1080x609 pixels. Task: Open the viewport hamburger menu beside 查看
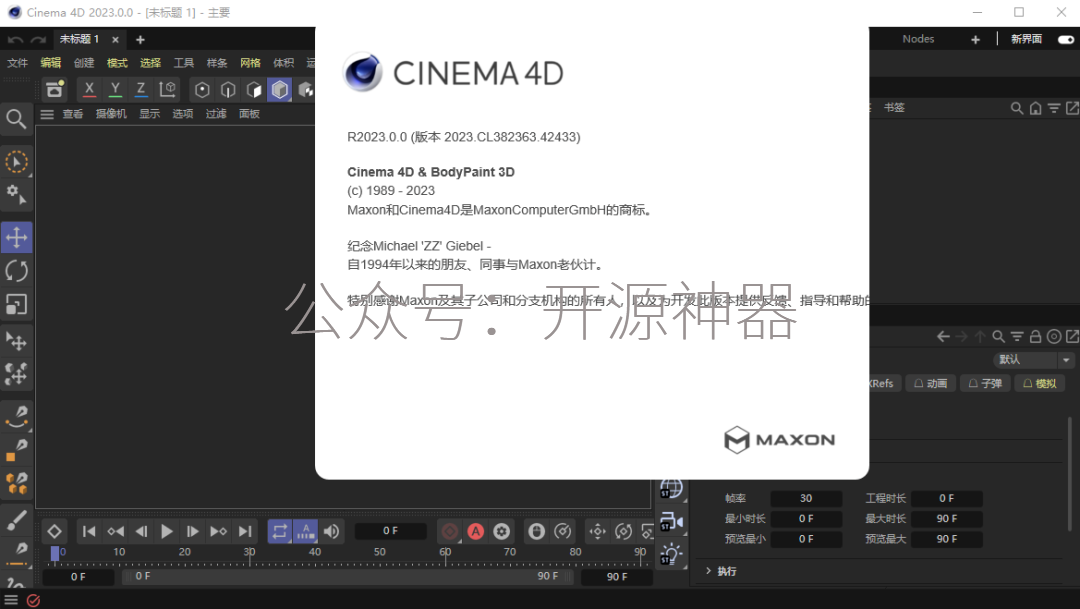47,114
